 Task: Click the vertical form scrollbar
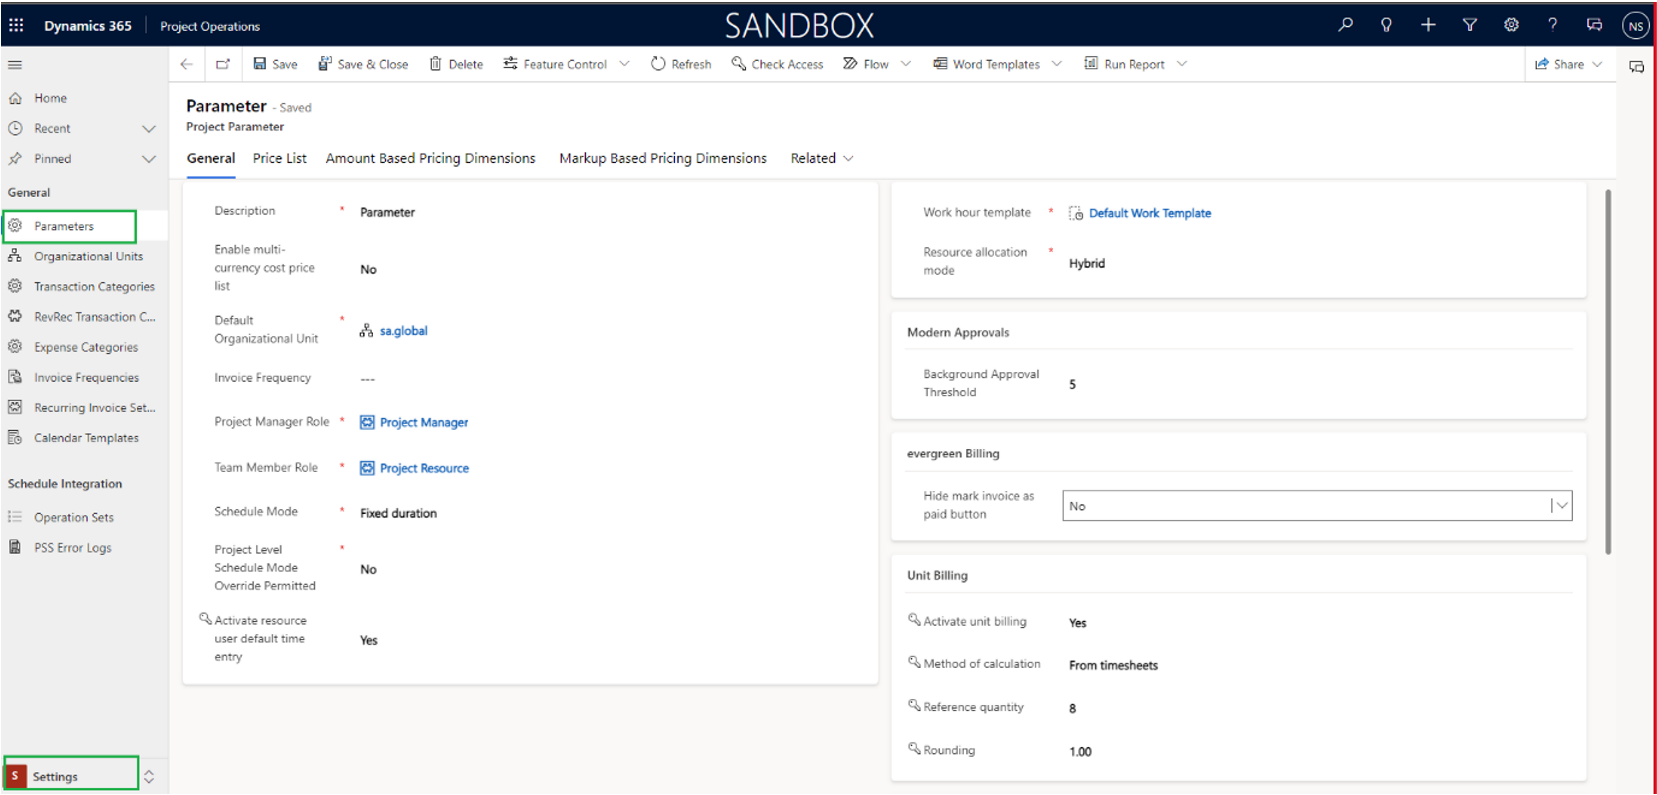tap(1608, 371)
